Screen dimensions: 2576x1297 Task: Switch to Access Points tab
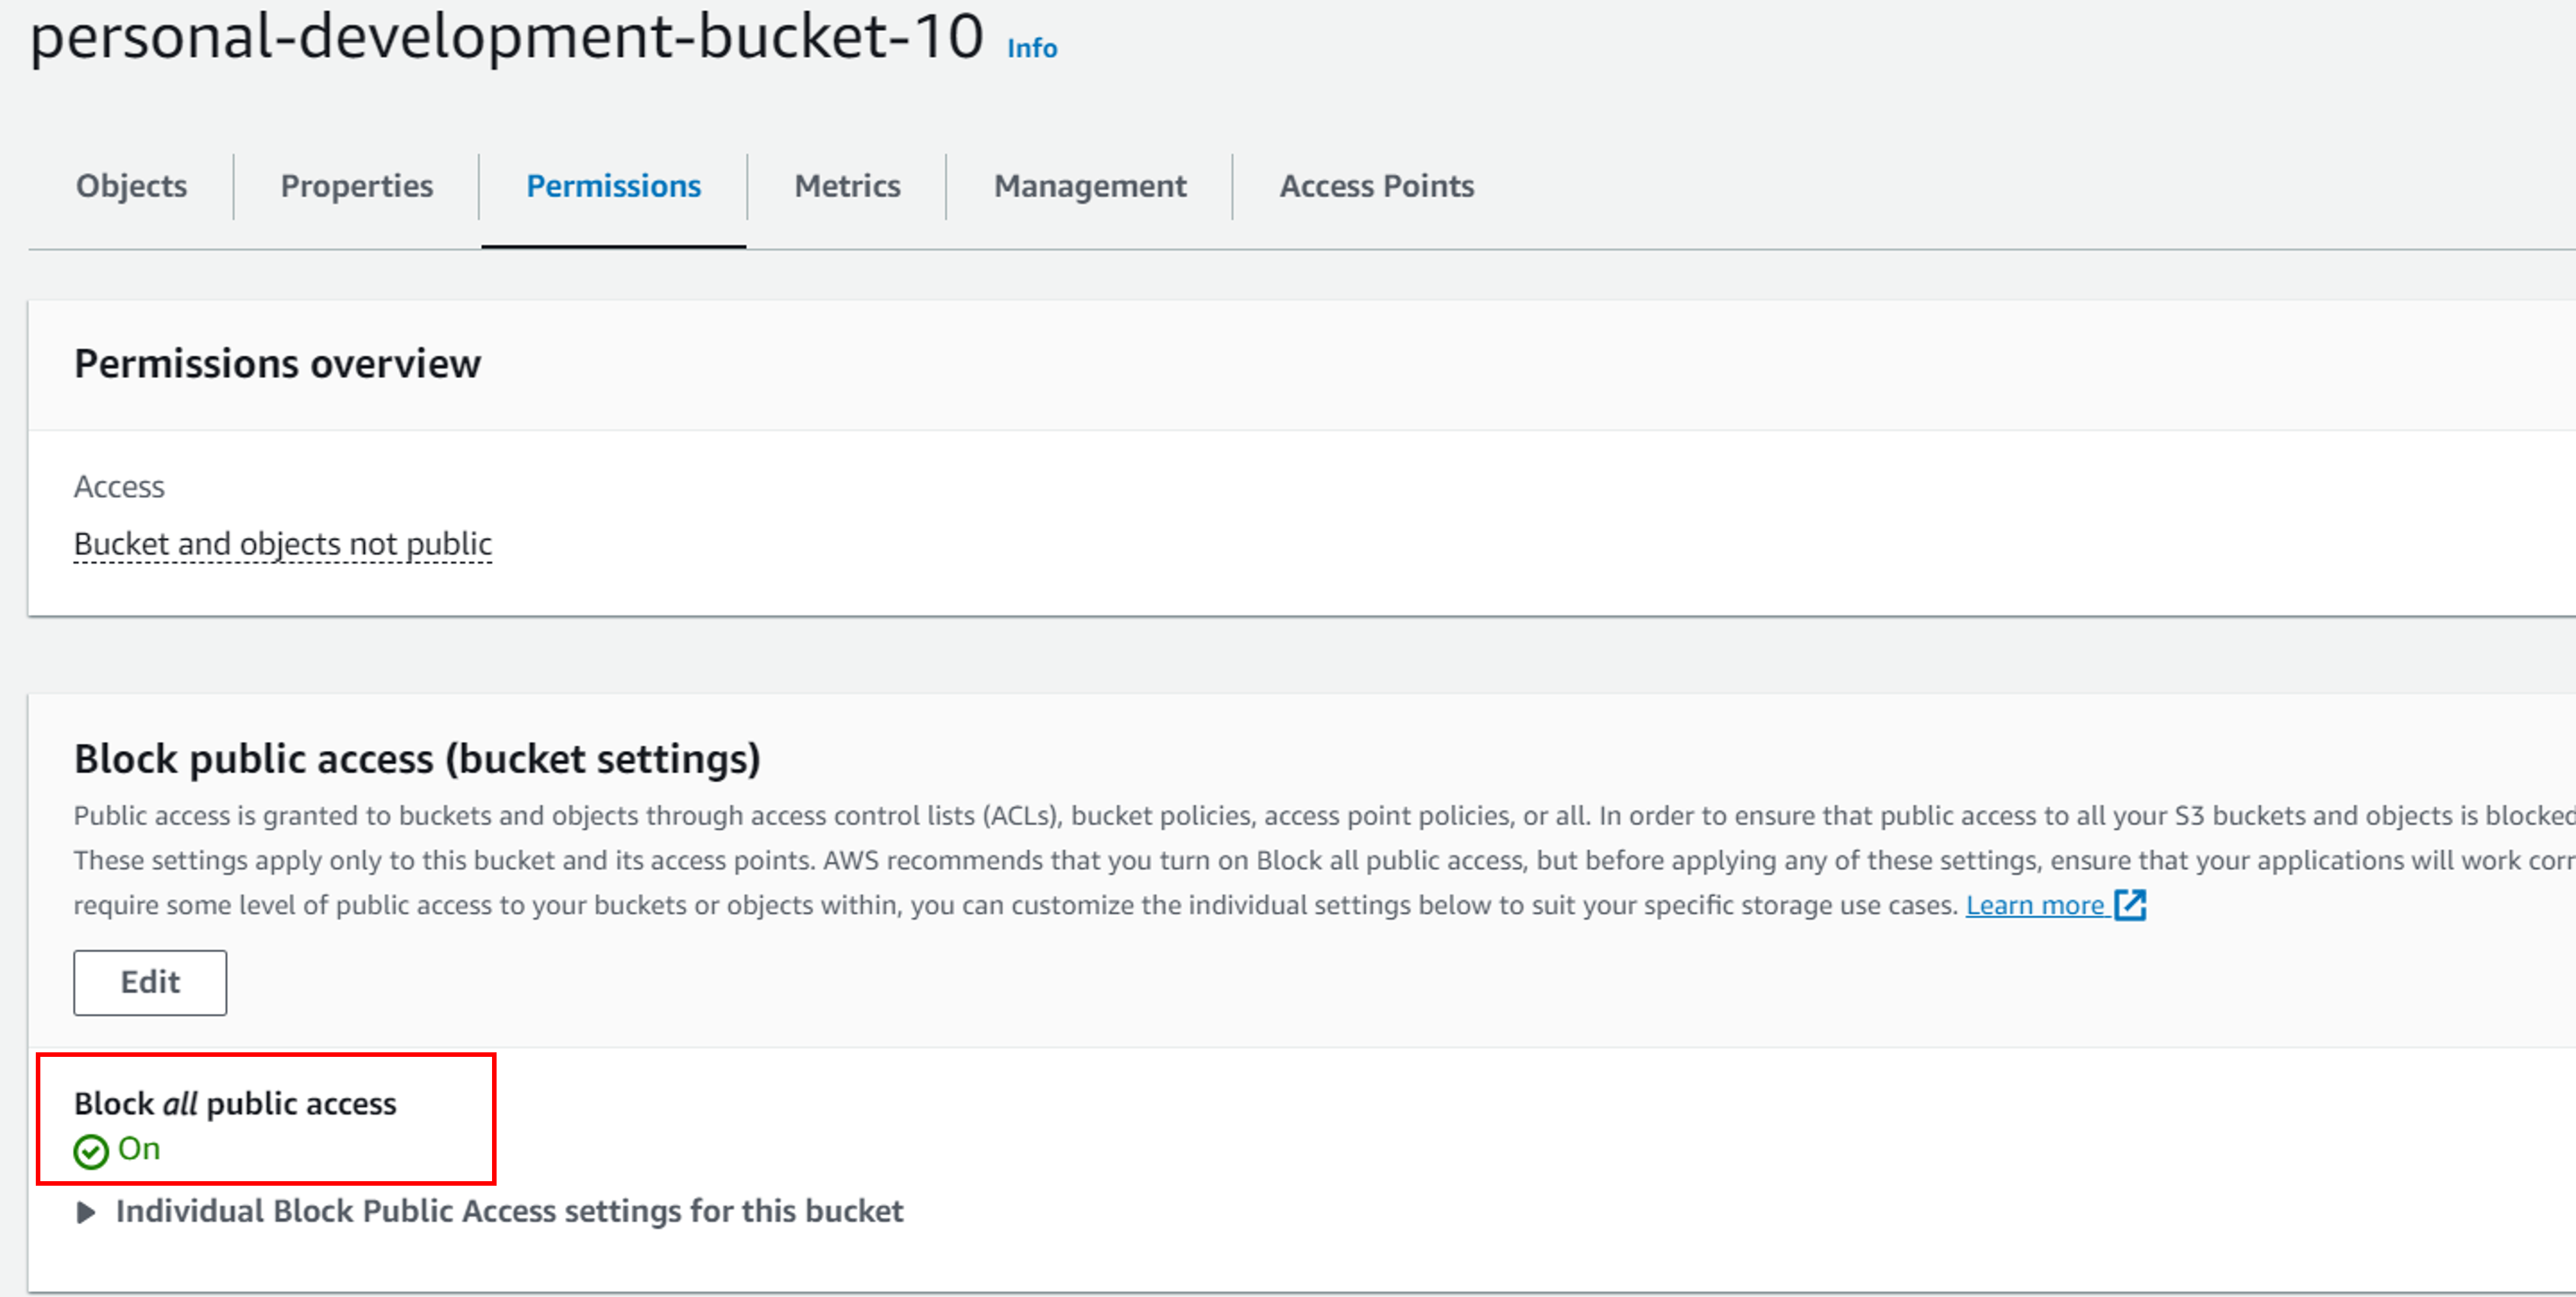[x=1376, y=186]
